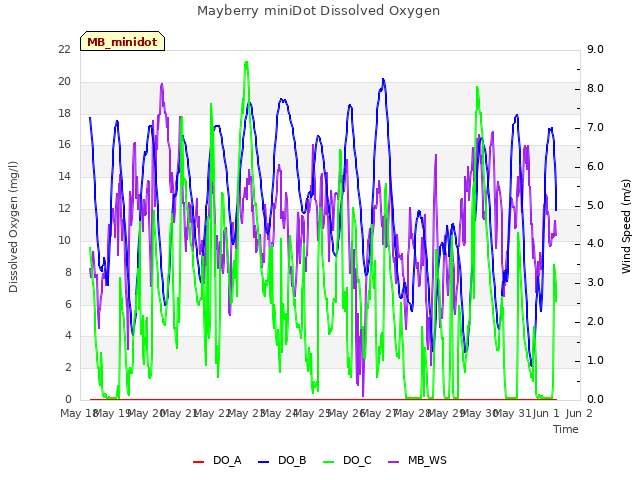Screen dimensions: 640x480
Task: Click the 0.0 wind speed tick label
Action: tap(595, 399)
